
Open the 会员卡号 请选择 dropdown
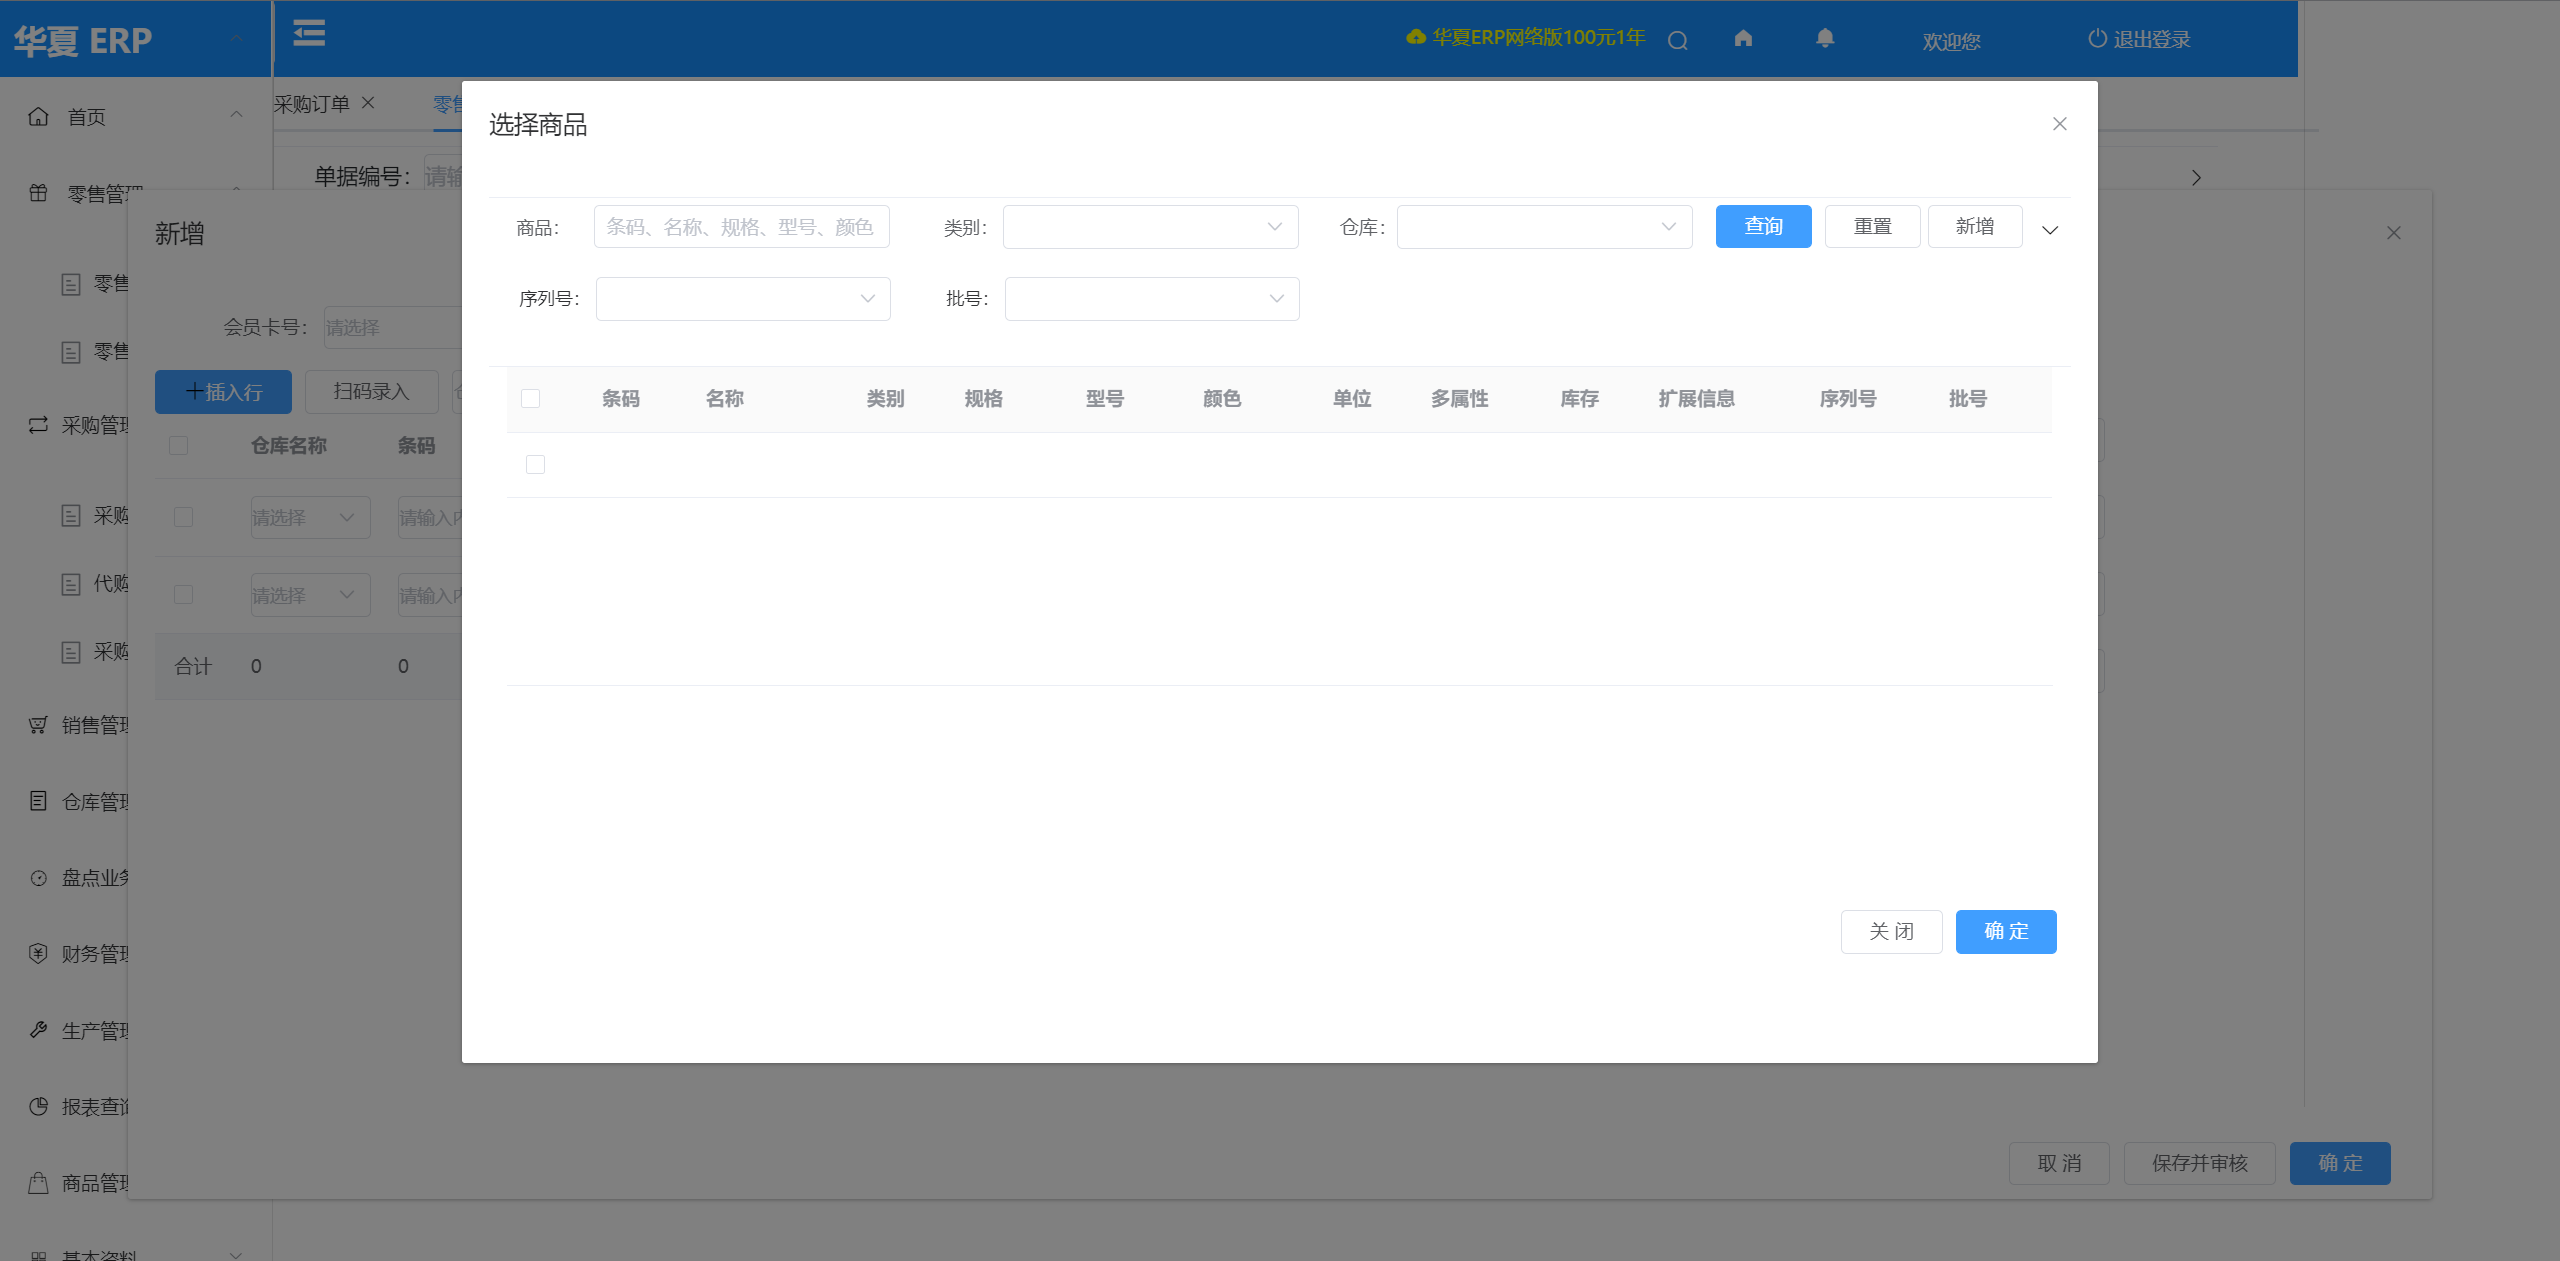(x=393, y=327)
